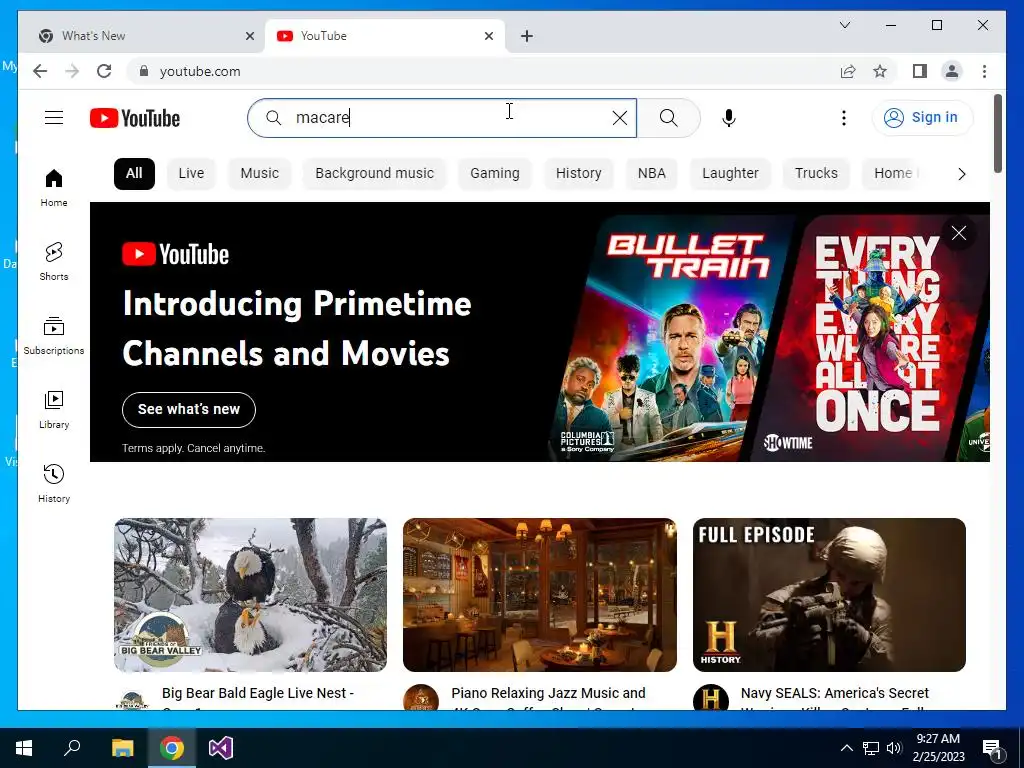Close the What's New tab
This screenshot has width=1024, height=768.
(x=249, y=36)
